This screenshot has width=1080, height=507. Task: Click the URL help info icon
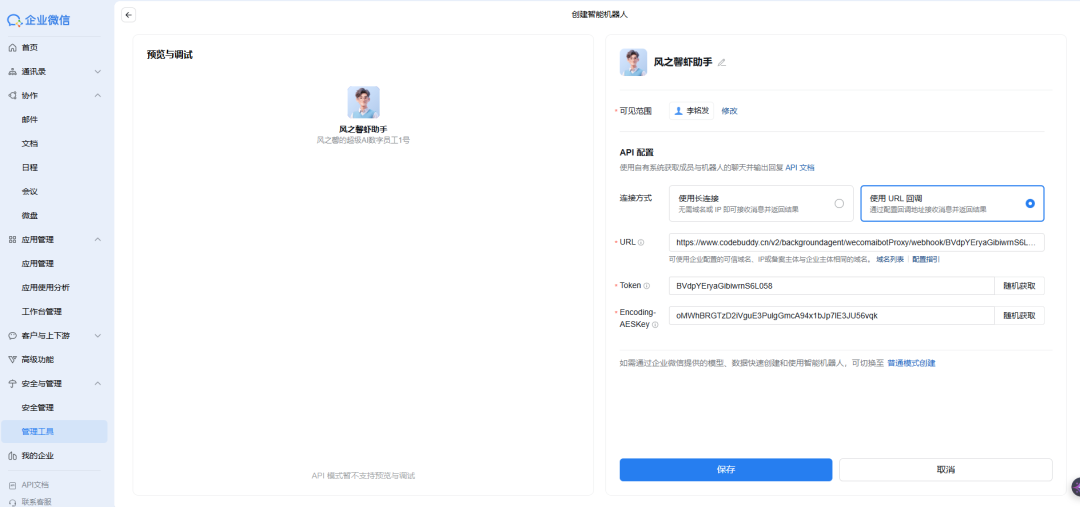[x=641, y=242]
